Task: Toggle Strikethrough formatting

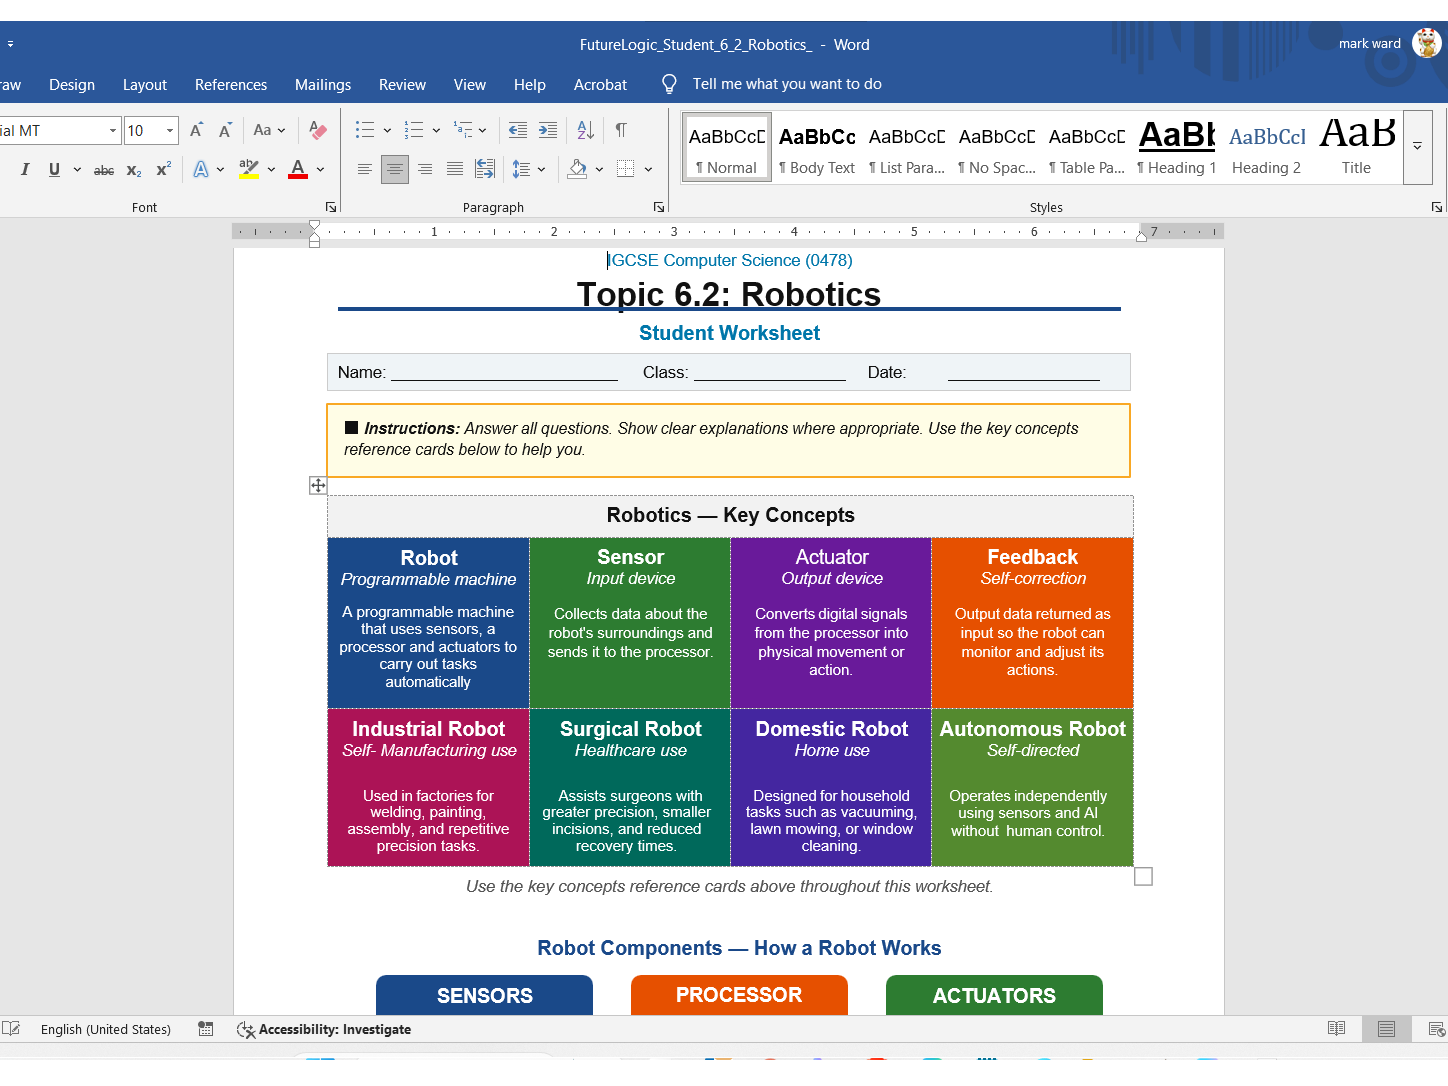Action: 104,170
